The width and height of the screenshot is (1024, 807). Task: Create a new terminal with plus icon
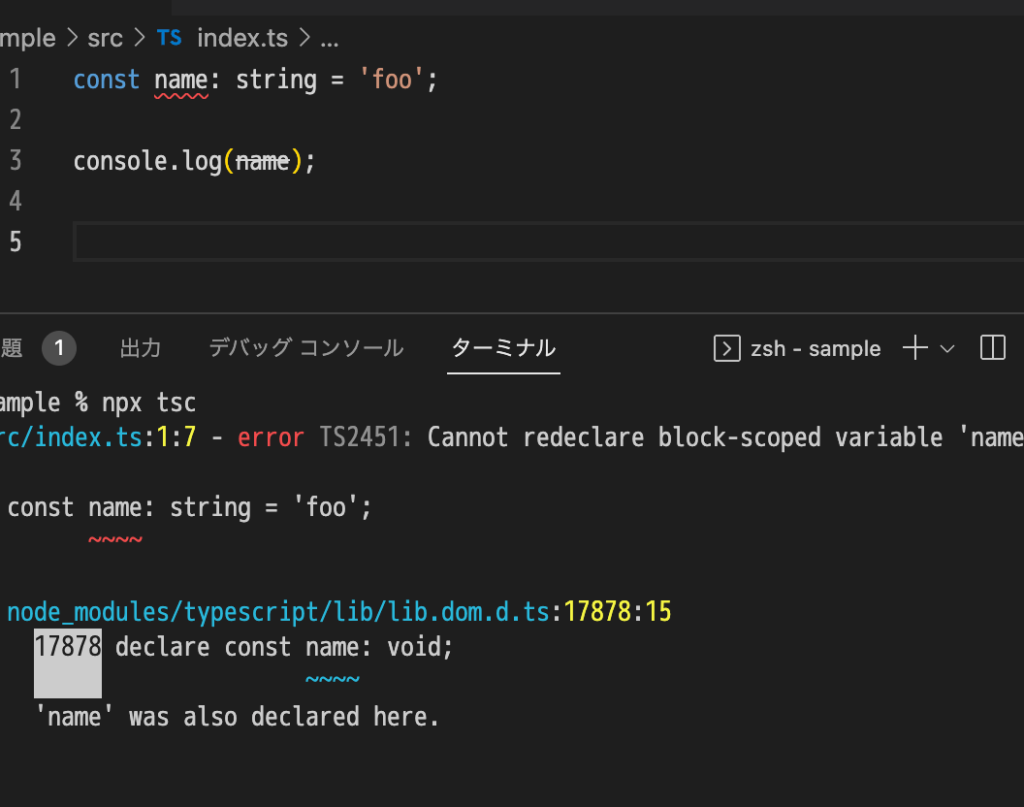[x=915, y=347]
